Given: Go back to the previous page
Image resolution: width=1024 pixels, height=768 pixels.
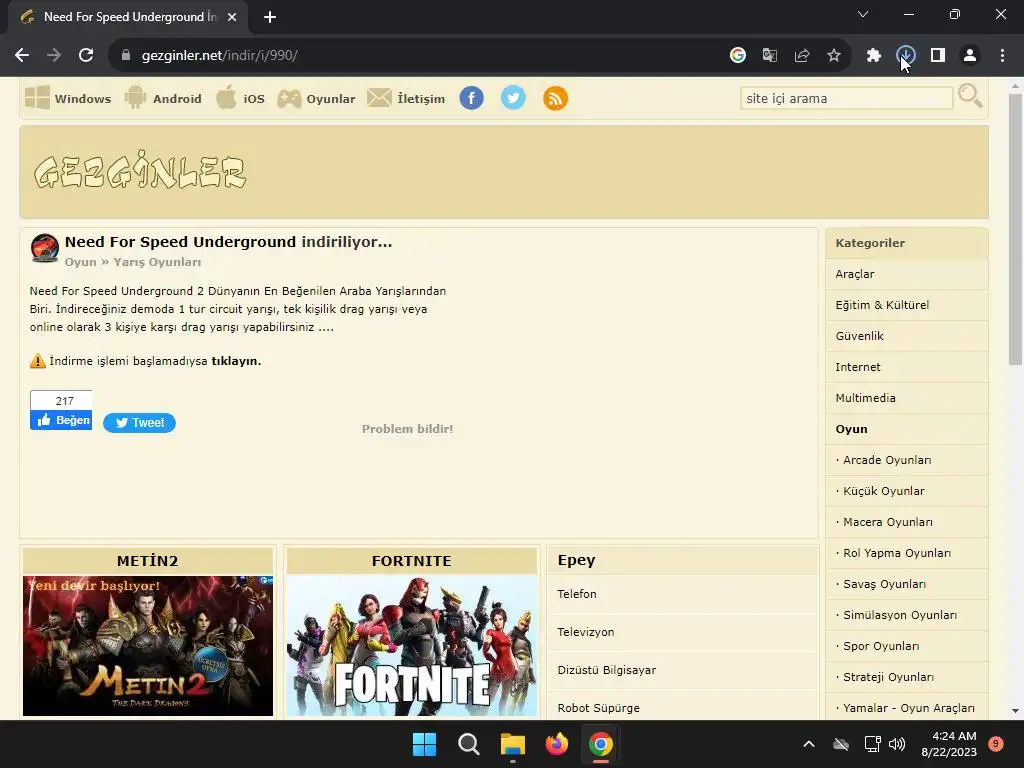Looking at the screenshot, I should [22, 56].
